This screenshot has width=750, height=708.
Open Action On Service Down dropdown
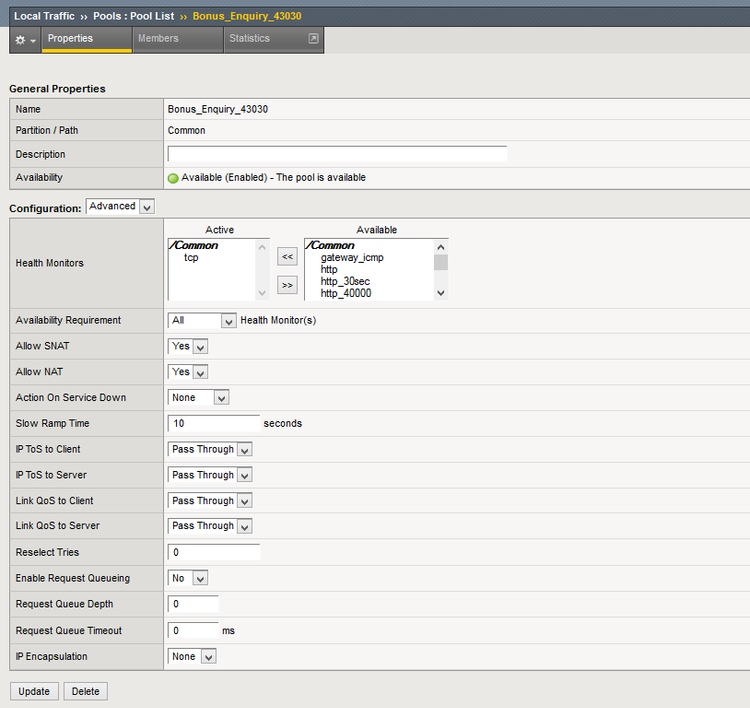point(199,397)
